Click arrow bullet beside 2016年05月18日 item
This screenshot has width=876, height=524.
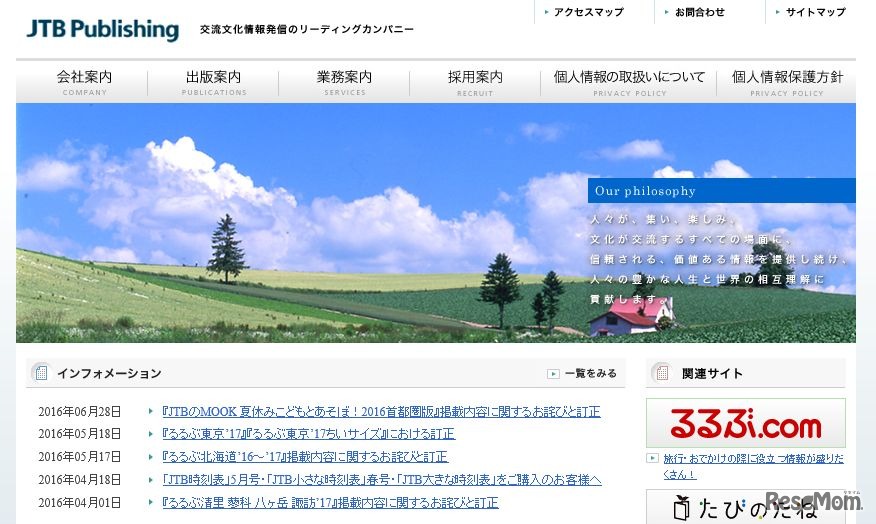point(151,434)
